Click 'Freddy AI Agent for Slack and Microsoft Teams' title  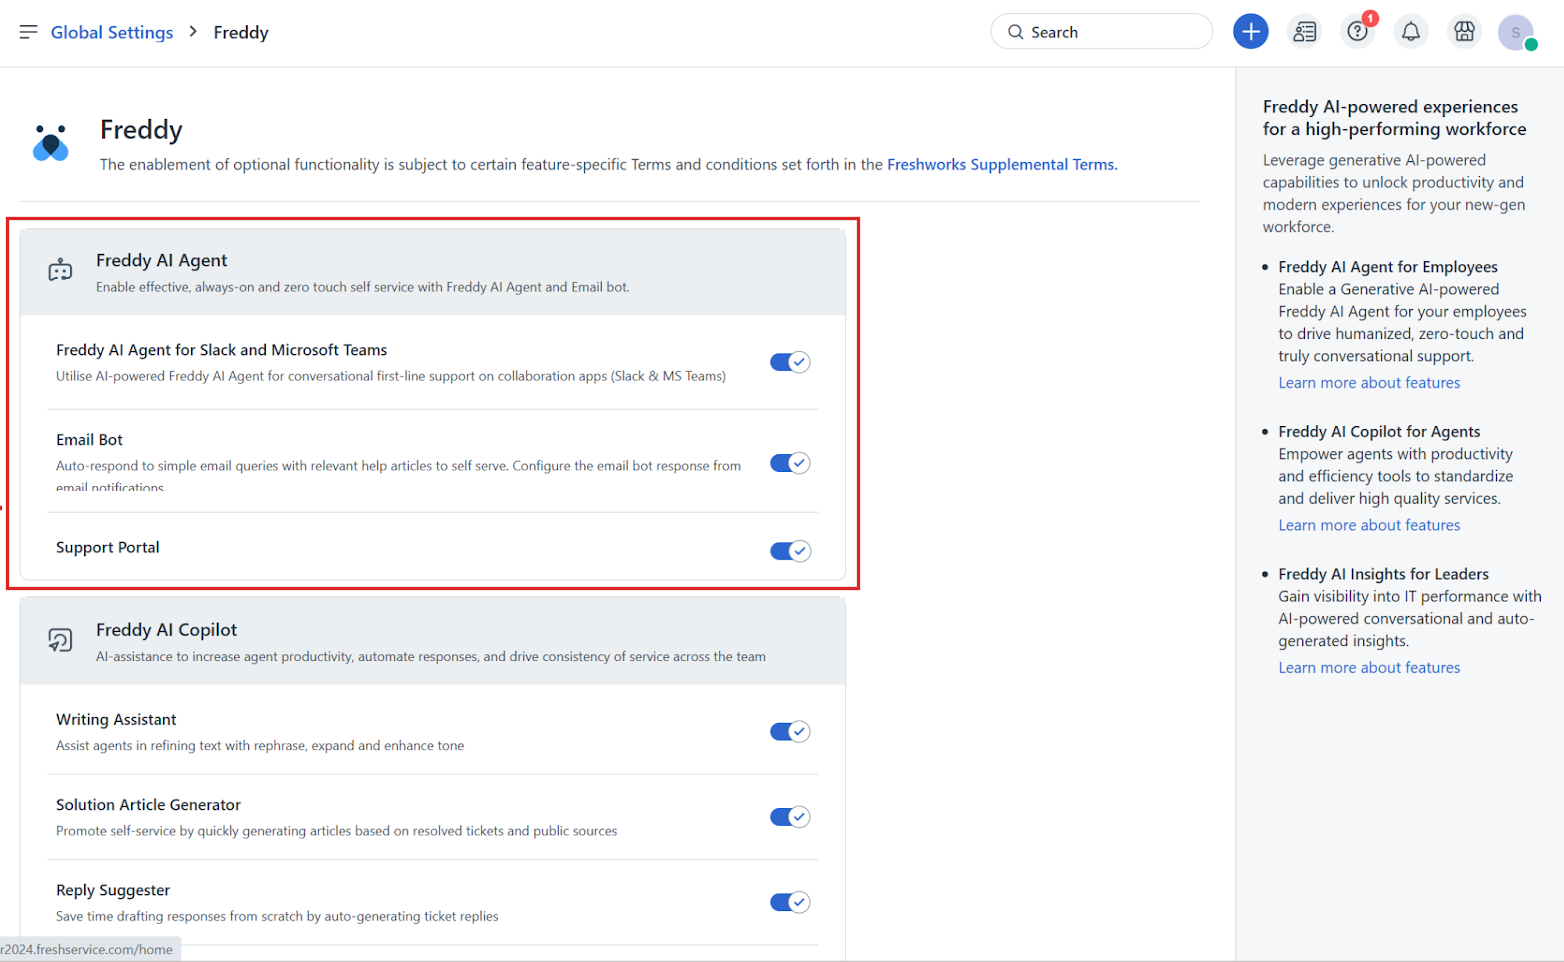tap(221, 350)
